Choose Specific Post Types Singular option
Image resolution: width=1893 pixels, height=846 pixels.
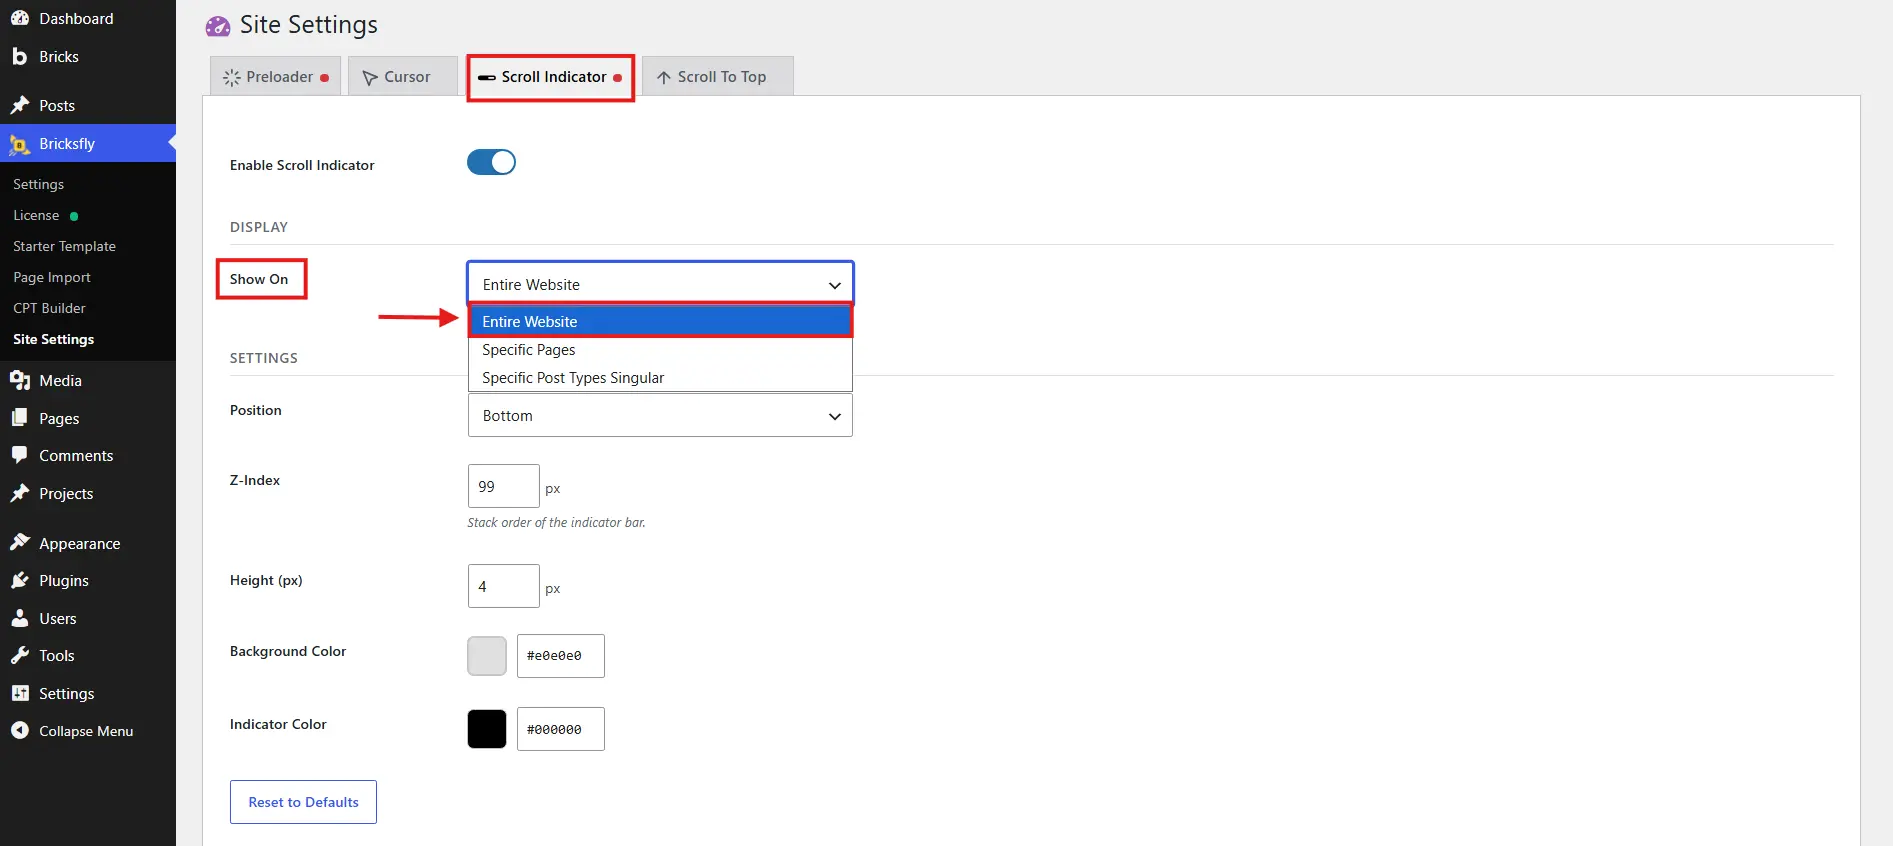[660, 377]
